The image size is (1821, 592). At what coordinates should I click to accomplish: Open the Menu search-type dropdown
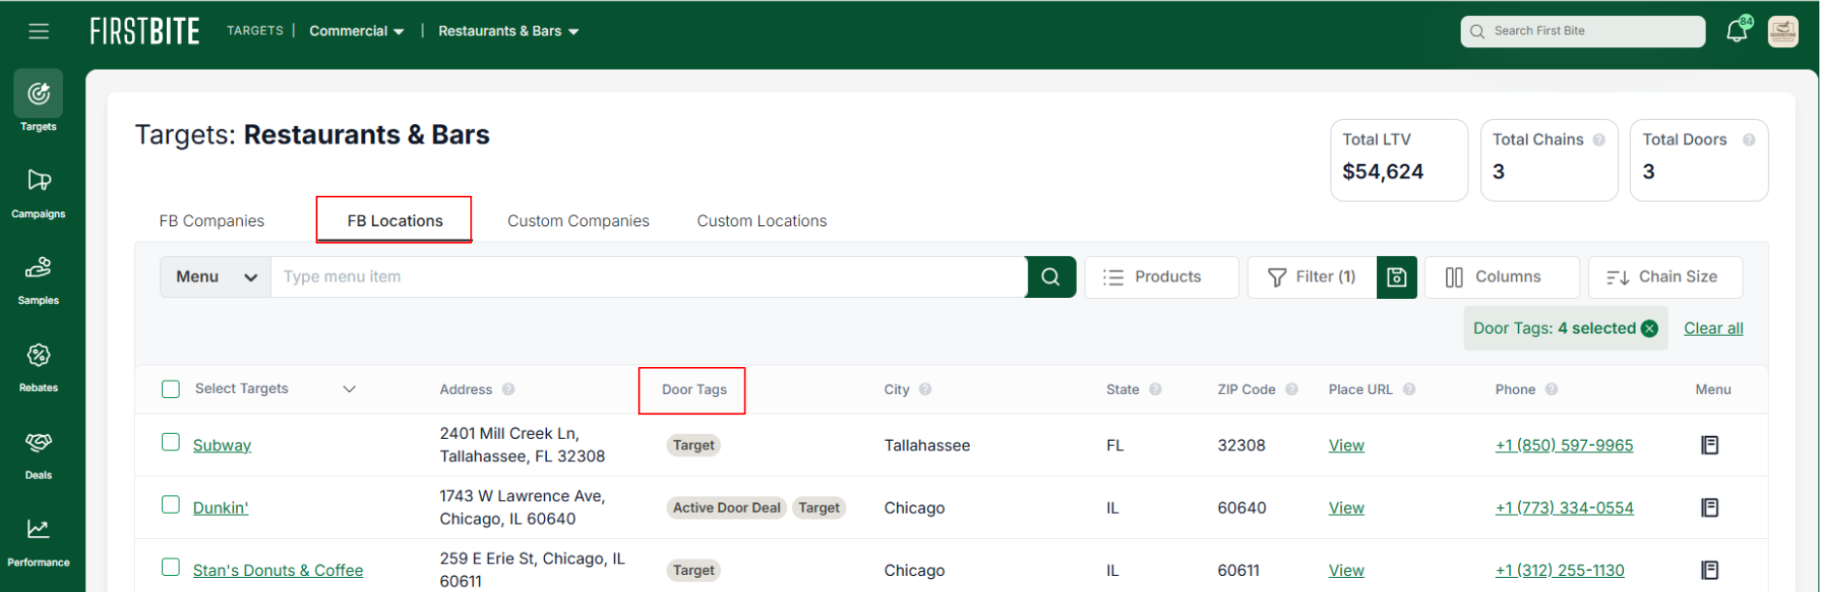pos(216,277)
